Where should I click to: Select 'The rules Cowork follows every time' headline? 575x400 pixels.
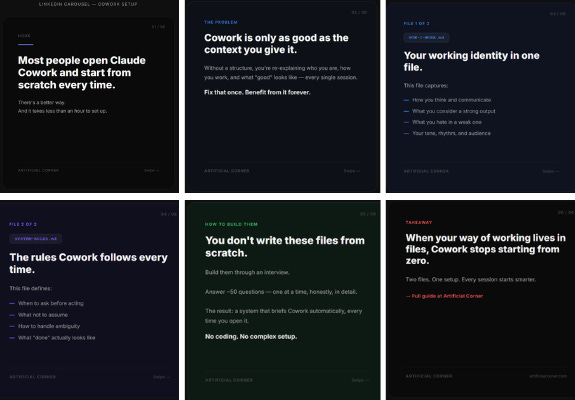click(88, 263)
